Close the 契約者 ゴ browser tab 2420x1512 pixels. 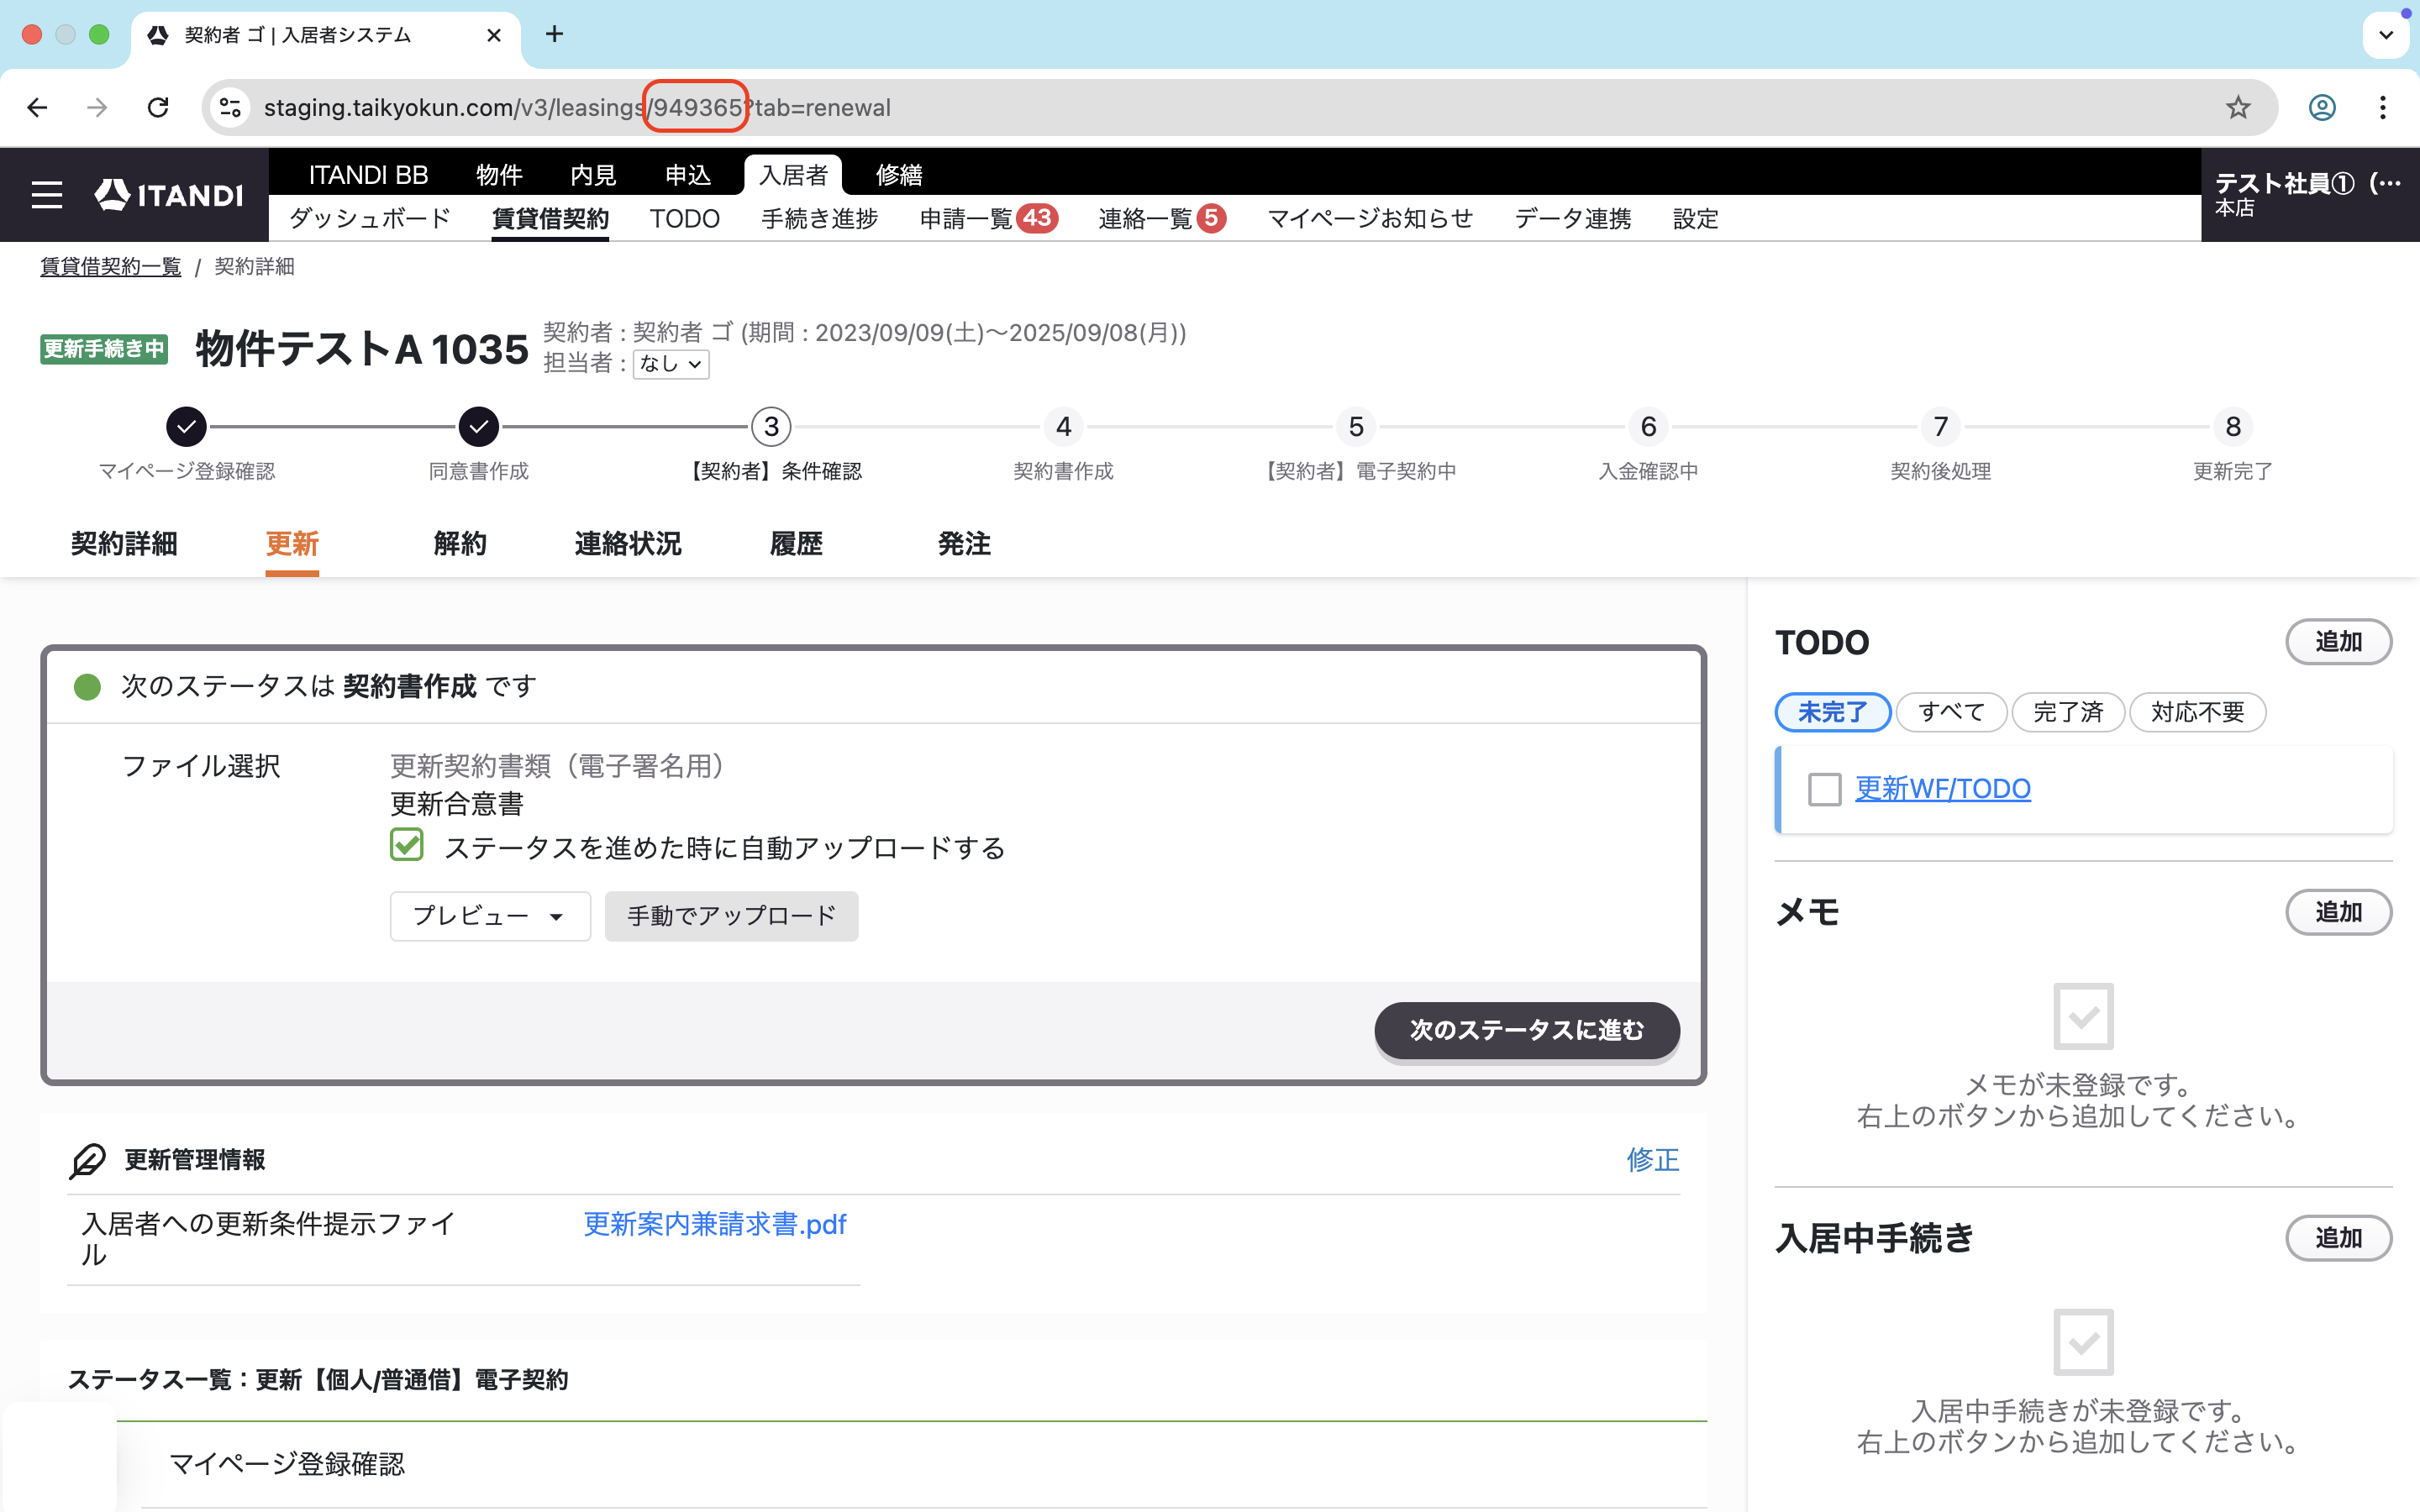click(x=494, y=35)
